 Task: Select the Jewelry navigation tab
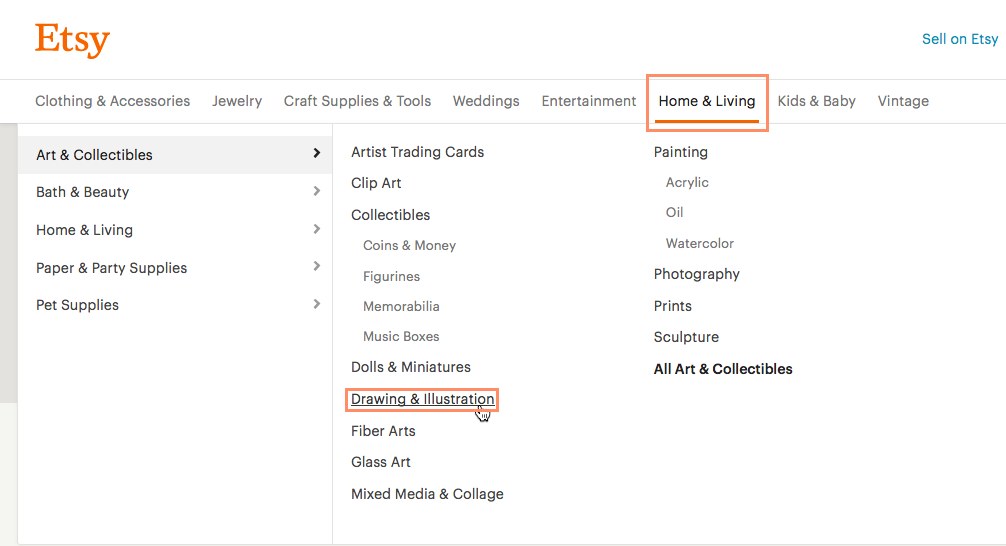point(237,101)
